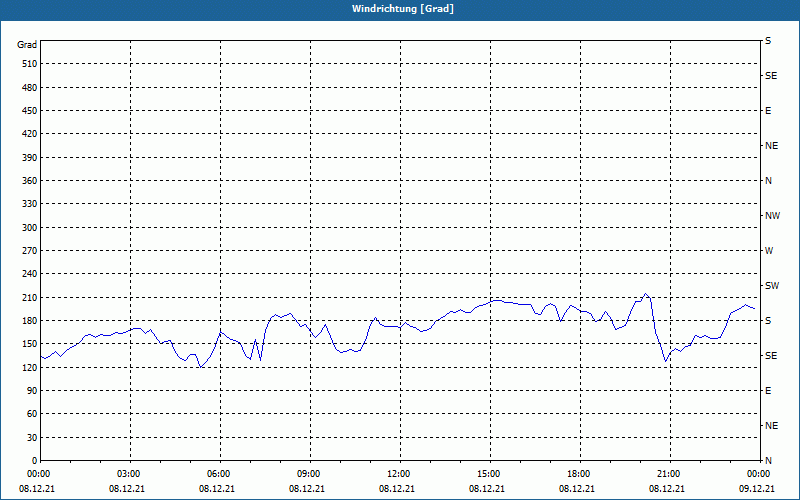Click the '270' degree axis label

(30, 251)
